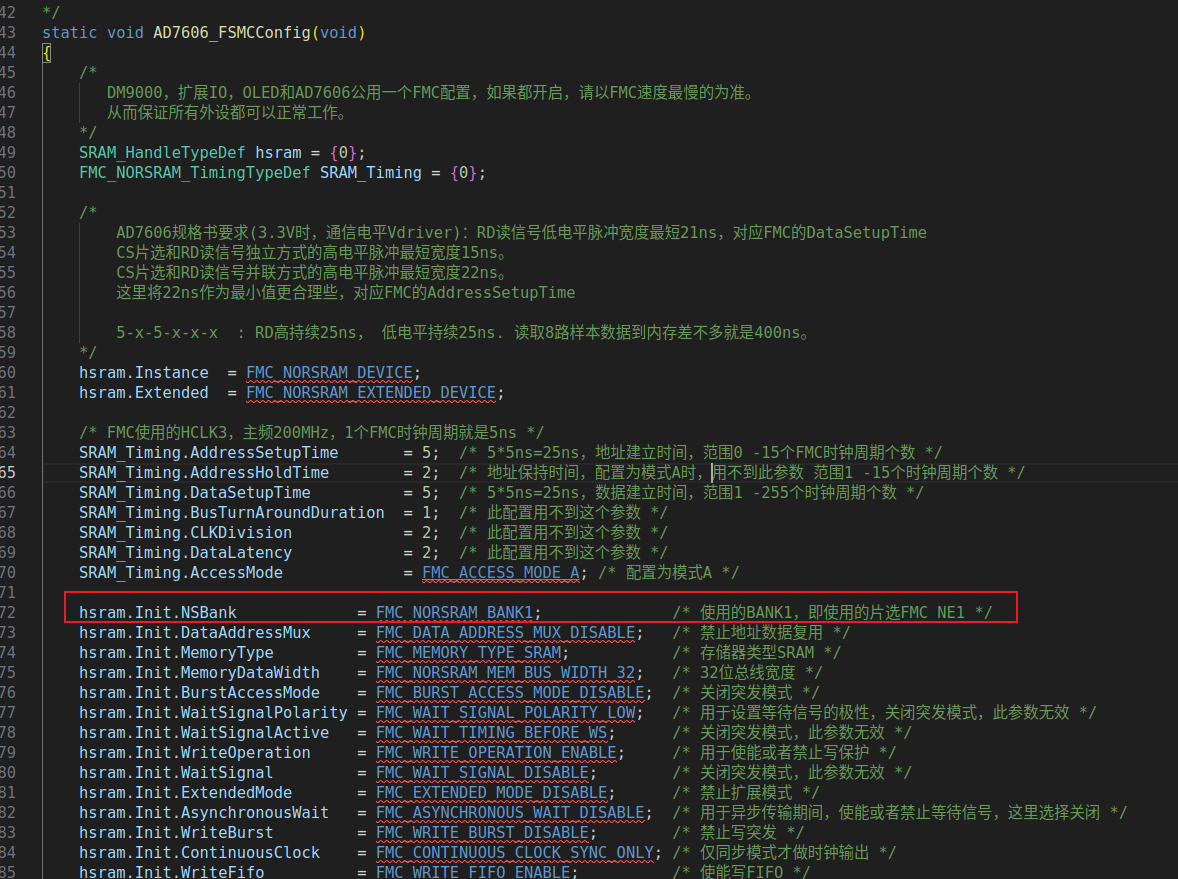Click line number 43 in the gutter
1178x879 pixels.
pyautogui.click(x=8, y=32)
